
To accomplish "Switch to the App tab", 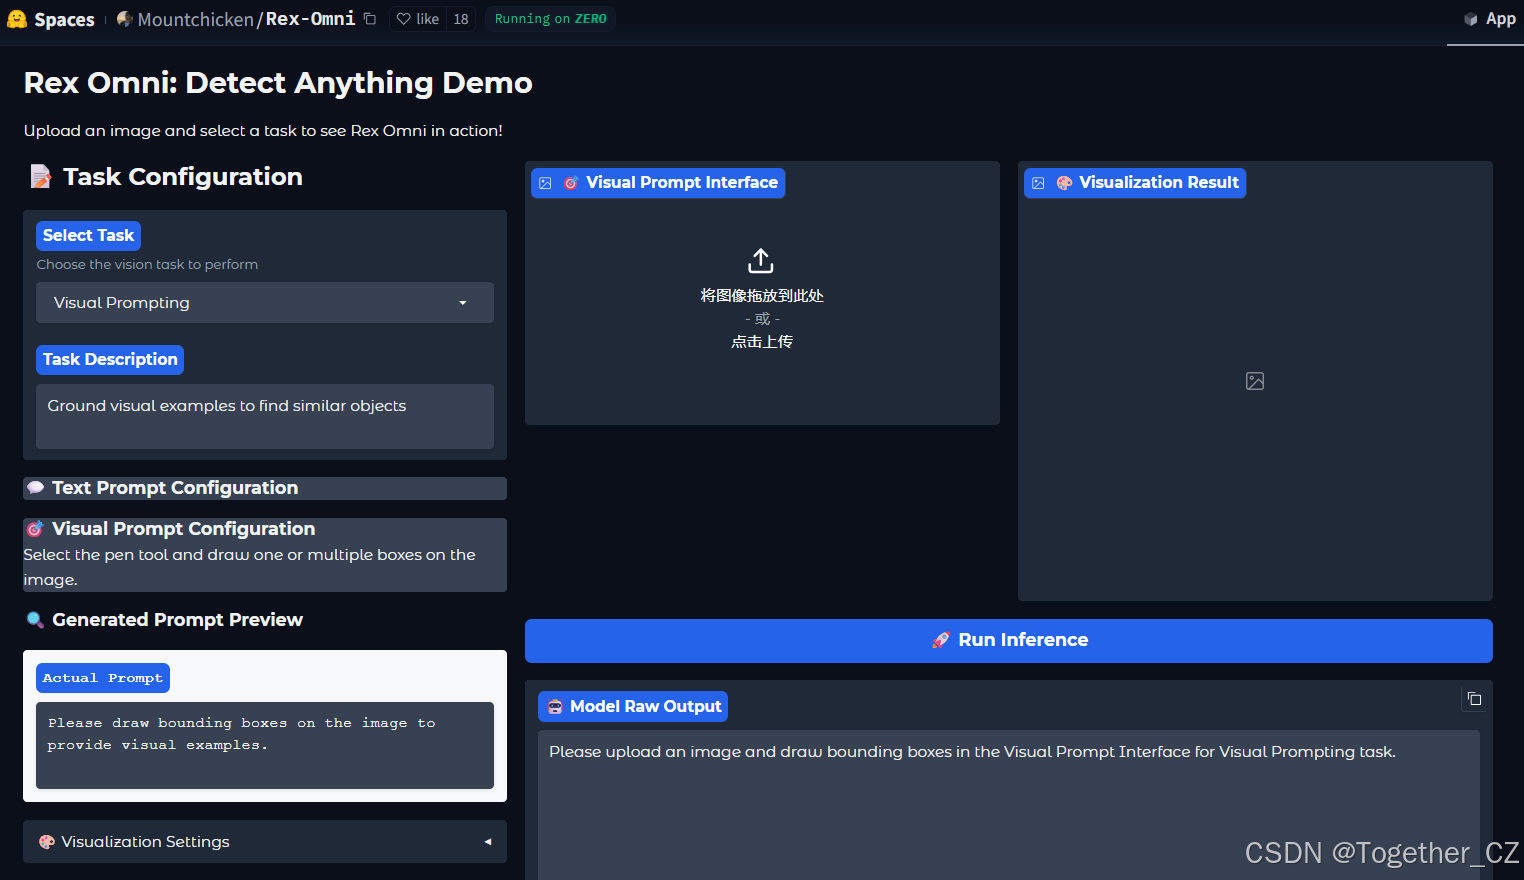I will point(1488,19).
